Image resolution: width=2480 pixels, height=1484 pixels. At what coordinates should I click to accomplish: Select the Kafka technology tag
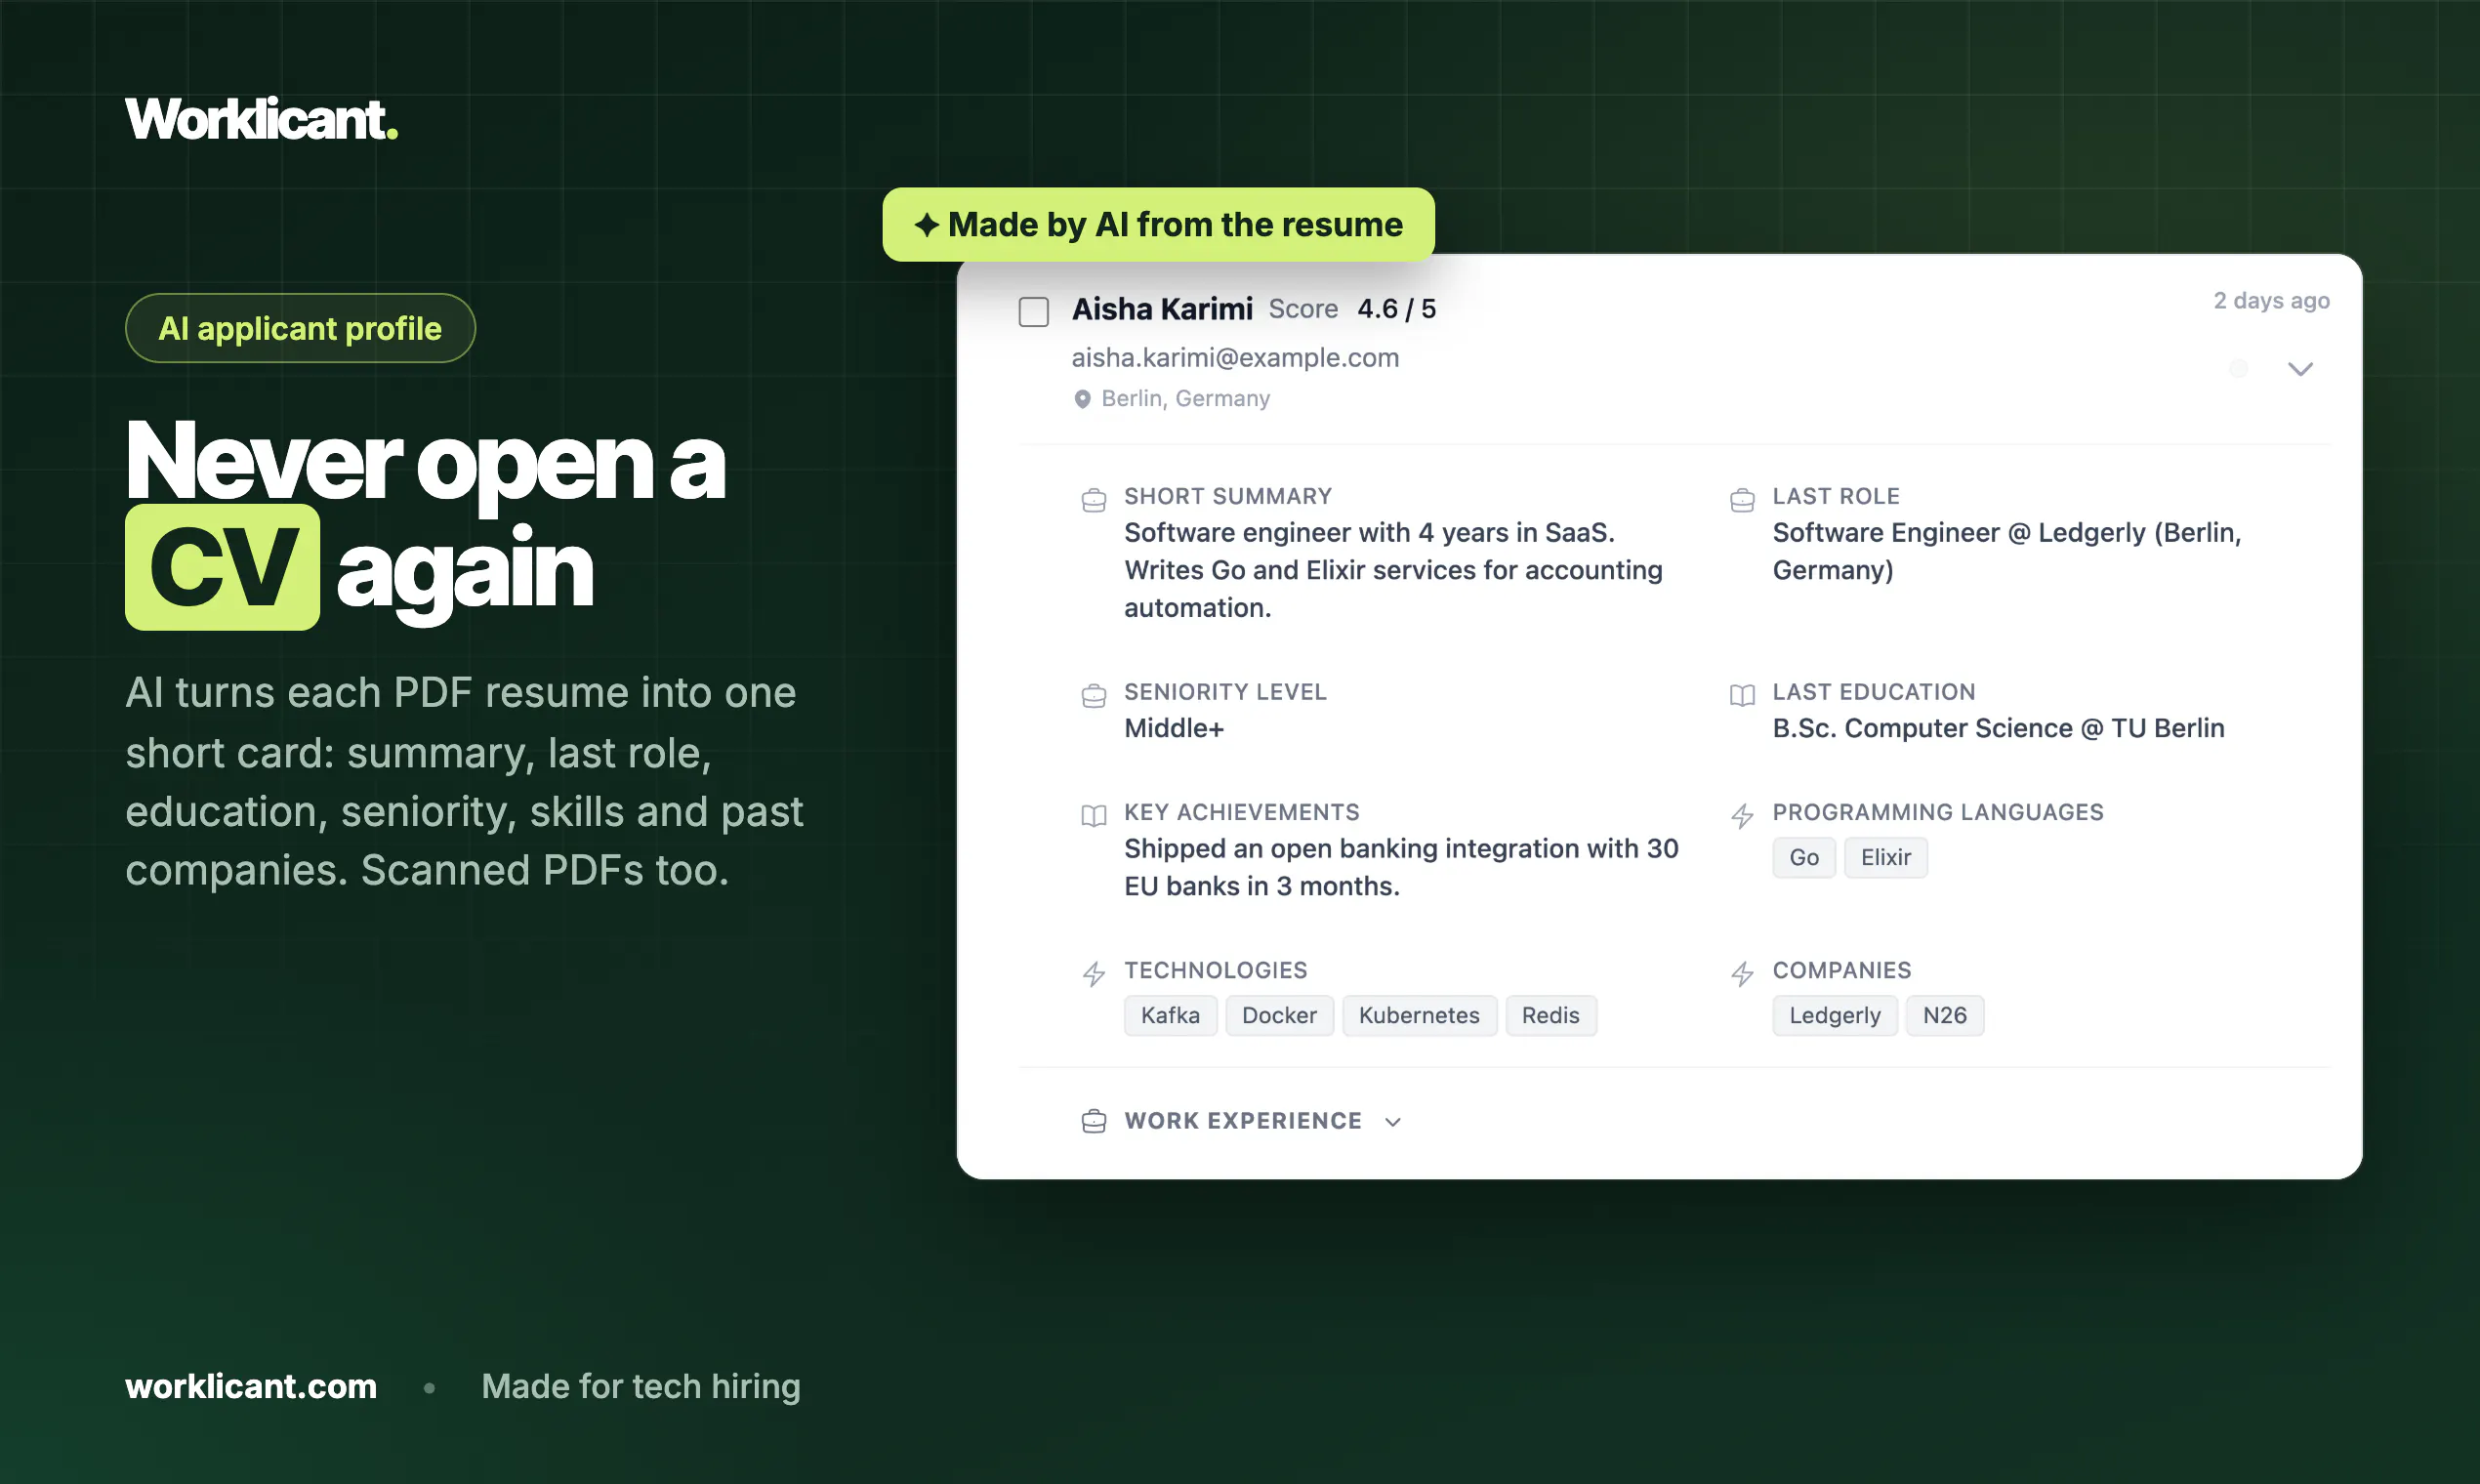[x=1170, y=1015]
